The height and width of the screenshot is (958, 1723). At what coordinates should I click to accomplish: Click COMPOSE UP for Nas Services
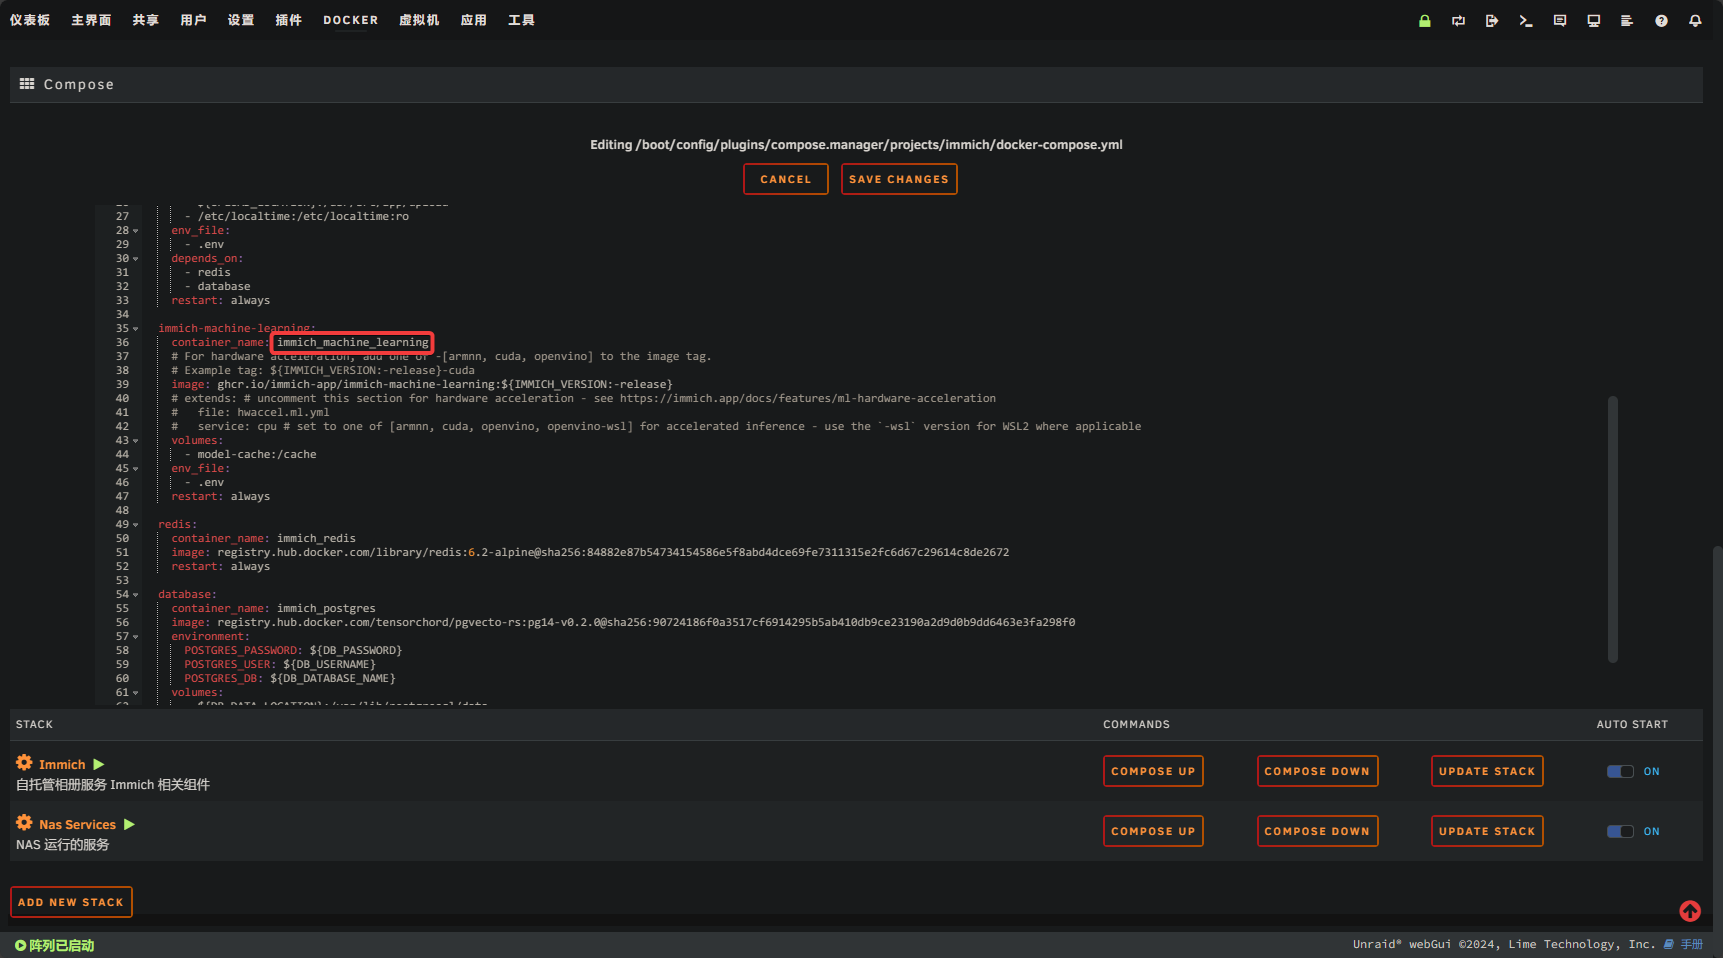pyautogui.click(x=1153, y=831)
